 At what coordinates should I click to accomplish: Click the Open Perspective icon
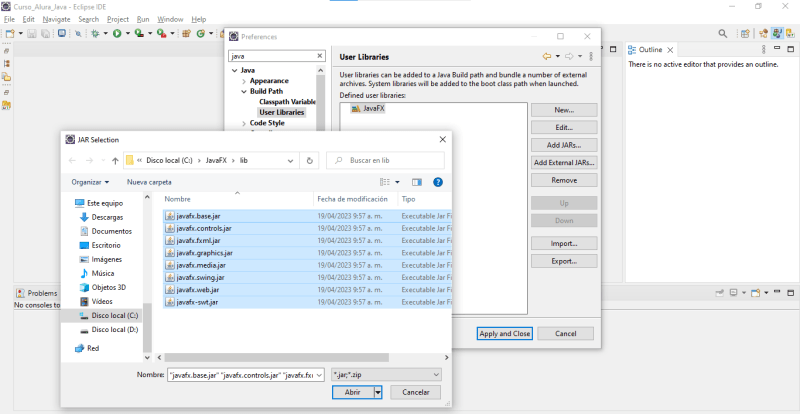point(745,34)
